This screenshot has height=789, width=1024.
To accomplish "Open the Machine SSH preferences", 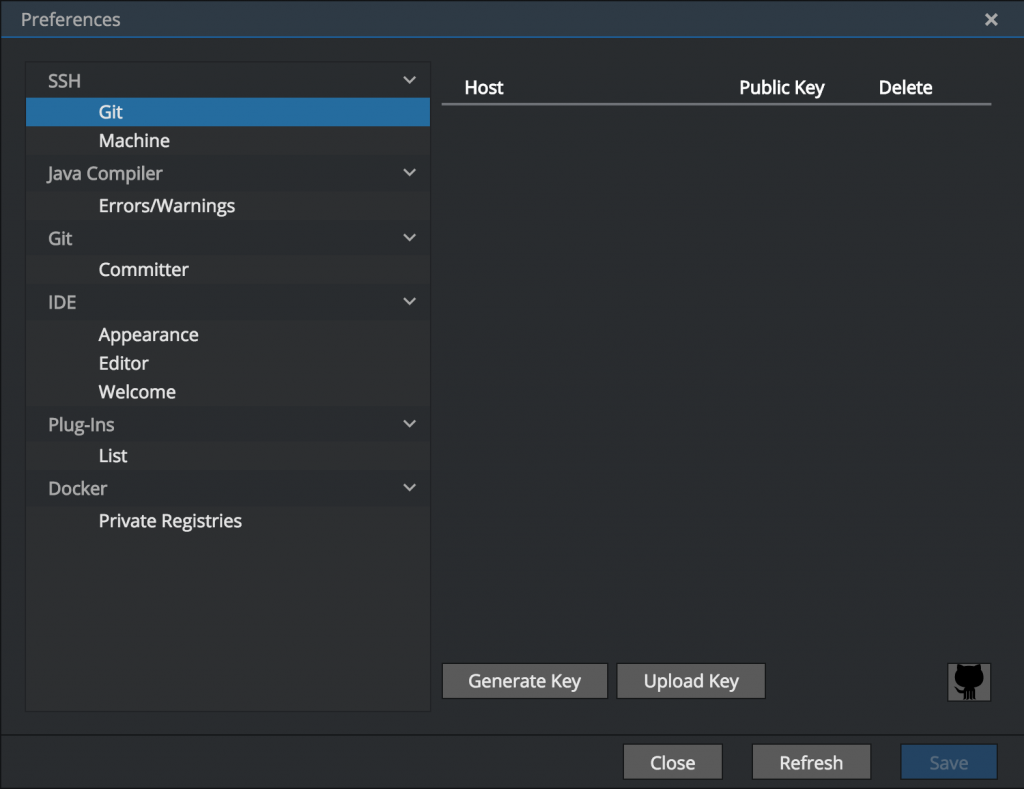I will 134,141.
